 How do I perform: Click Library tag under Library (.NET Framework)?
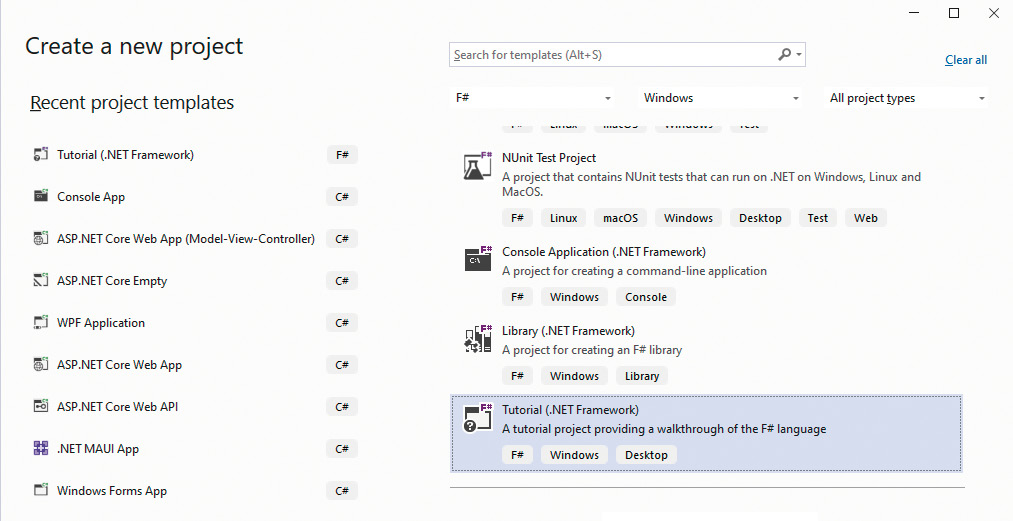[642, 376]
